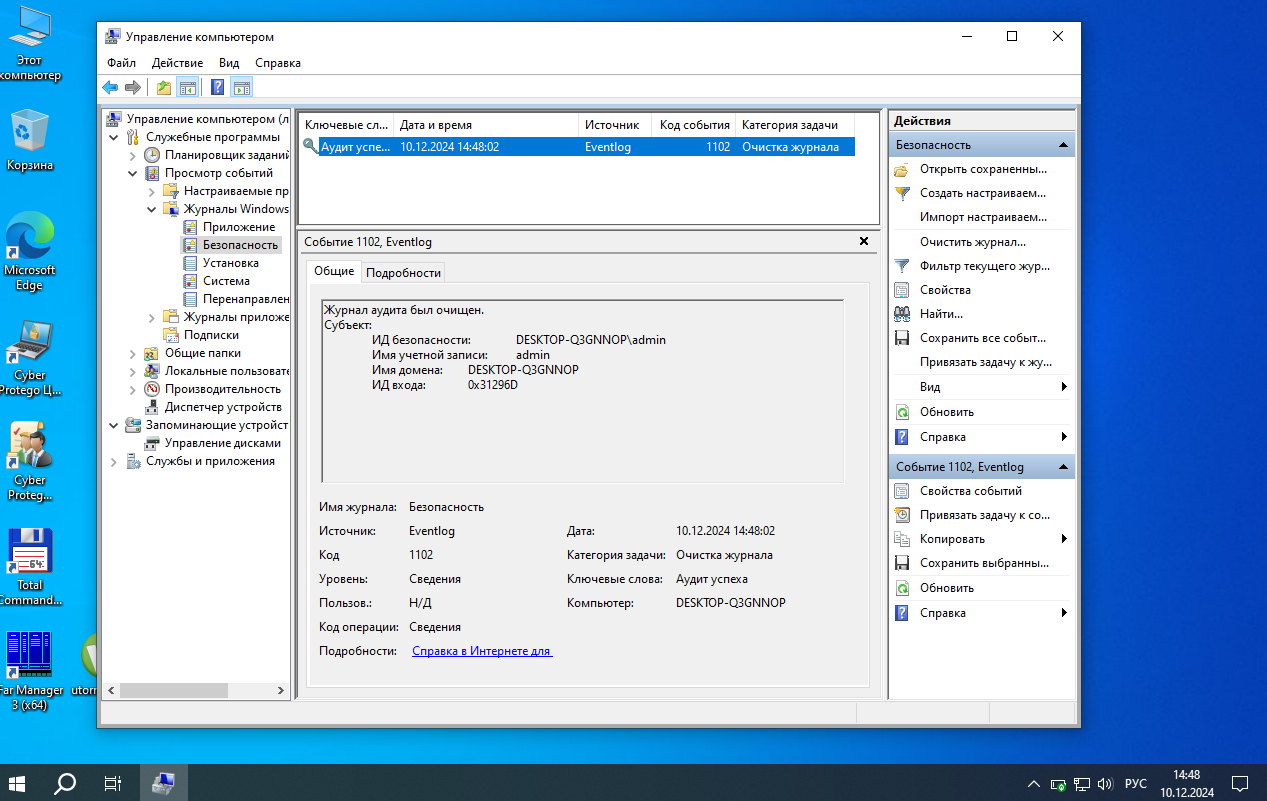Image resolution: width=1267 pixels, height=801 pixels.
Task: Select Производительность node
Action: pos(223,389)
